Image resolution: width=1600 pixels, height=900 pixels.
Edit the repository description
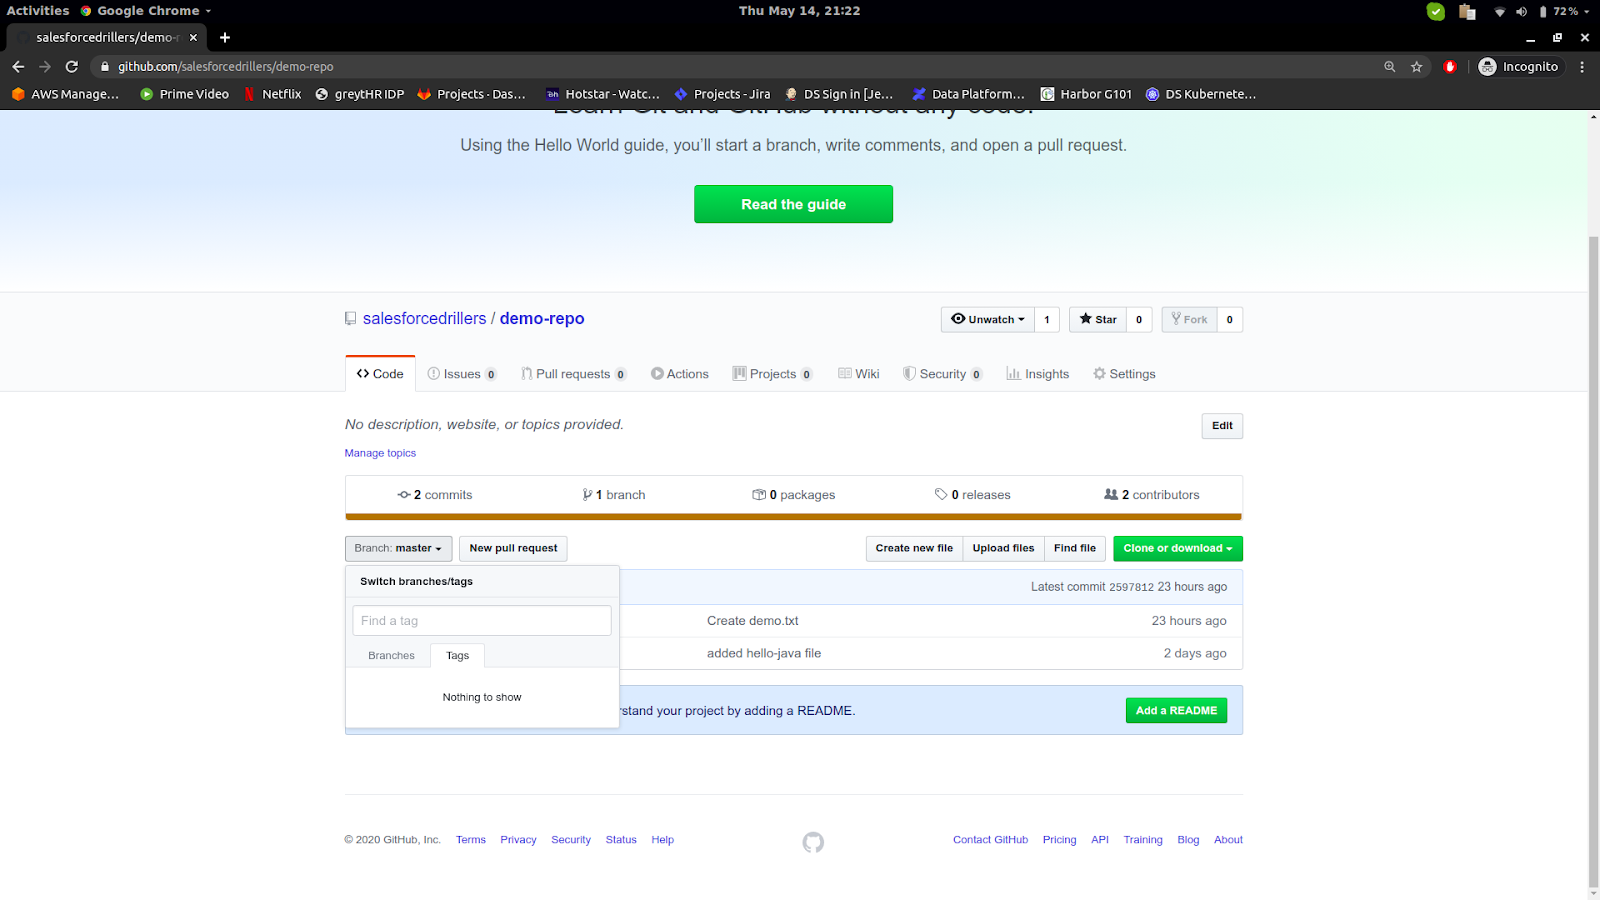[1222, 426]
